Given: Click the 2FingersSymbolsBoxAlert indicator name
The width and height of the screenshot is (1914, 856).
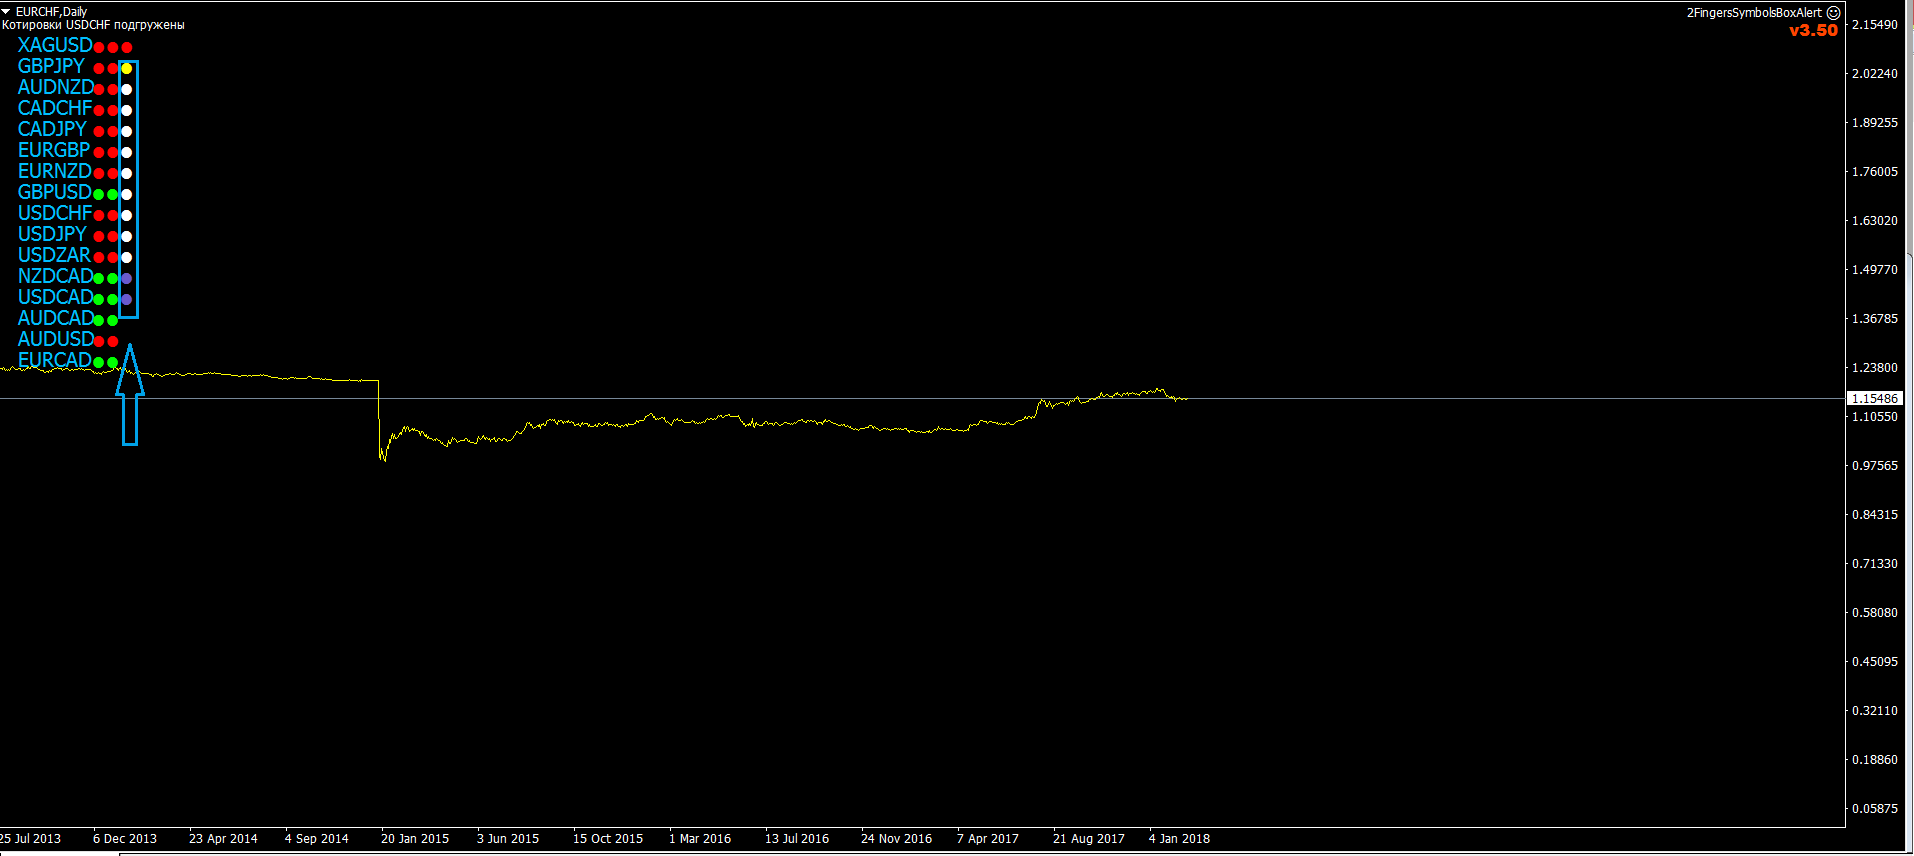Looking at the screenshot, I should [1754, 13].
